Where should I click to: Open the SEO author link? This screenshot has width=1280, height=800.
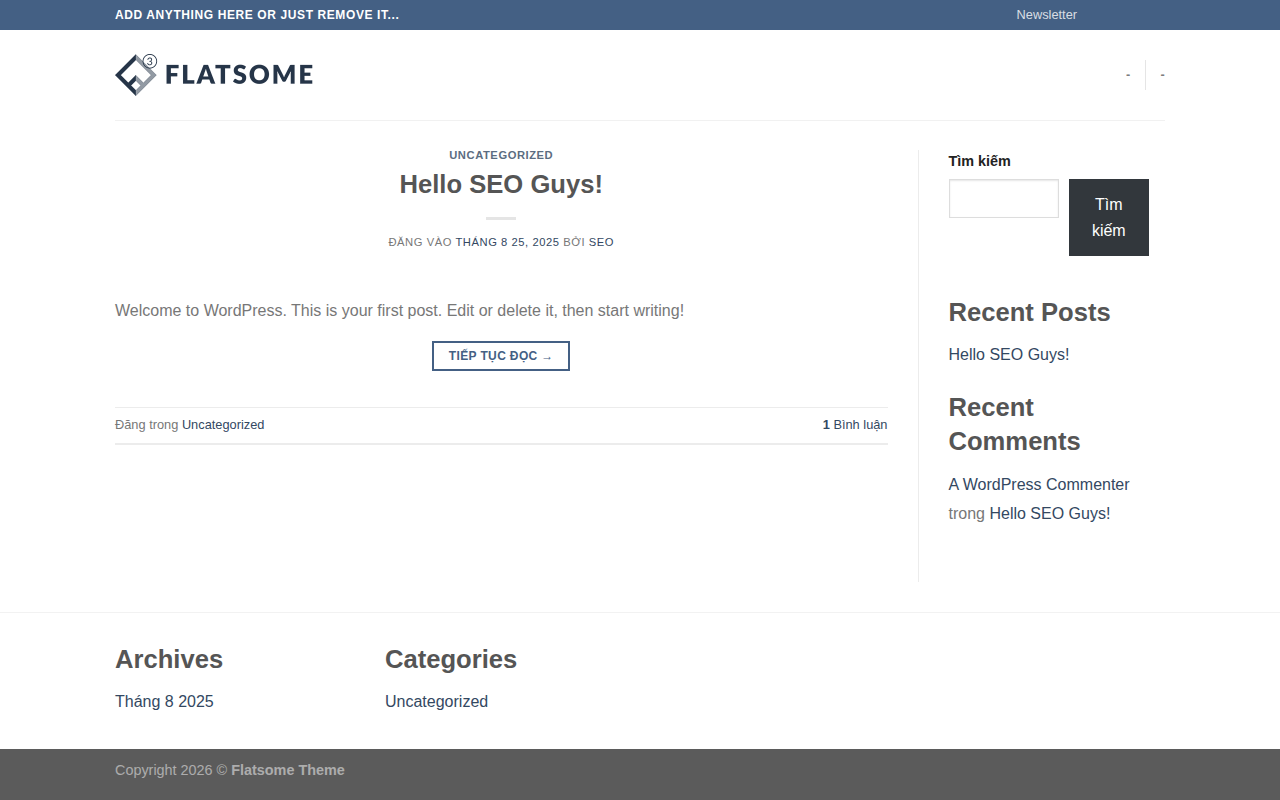(601, 242)
